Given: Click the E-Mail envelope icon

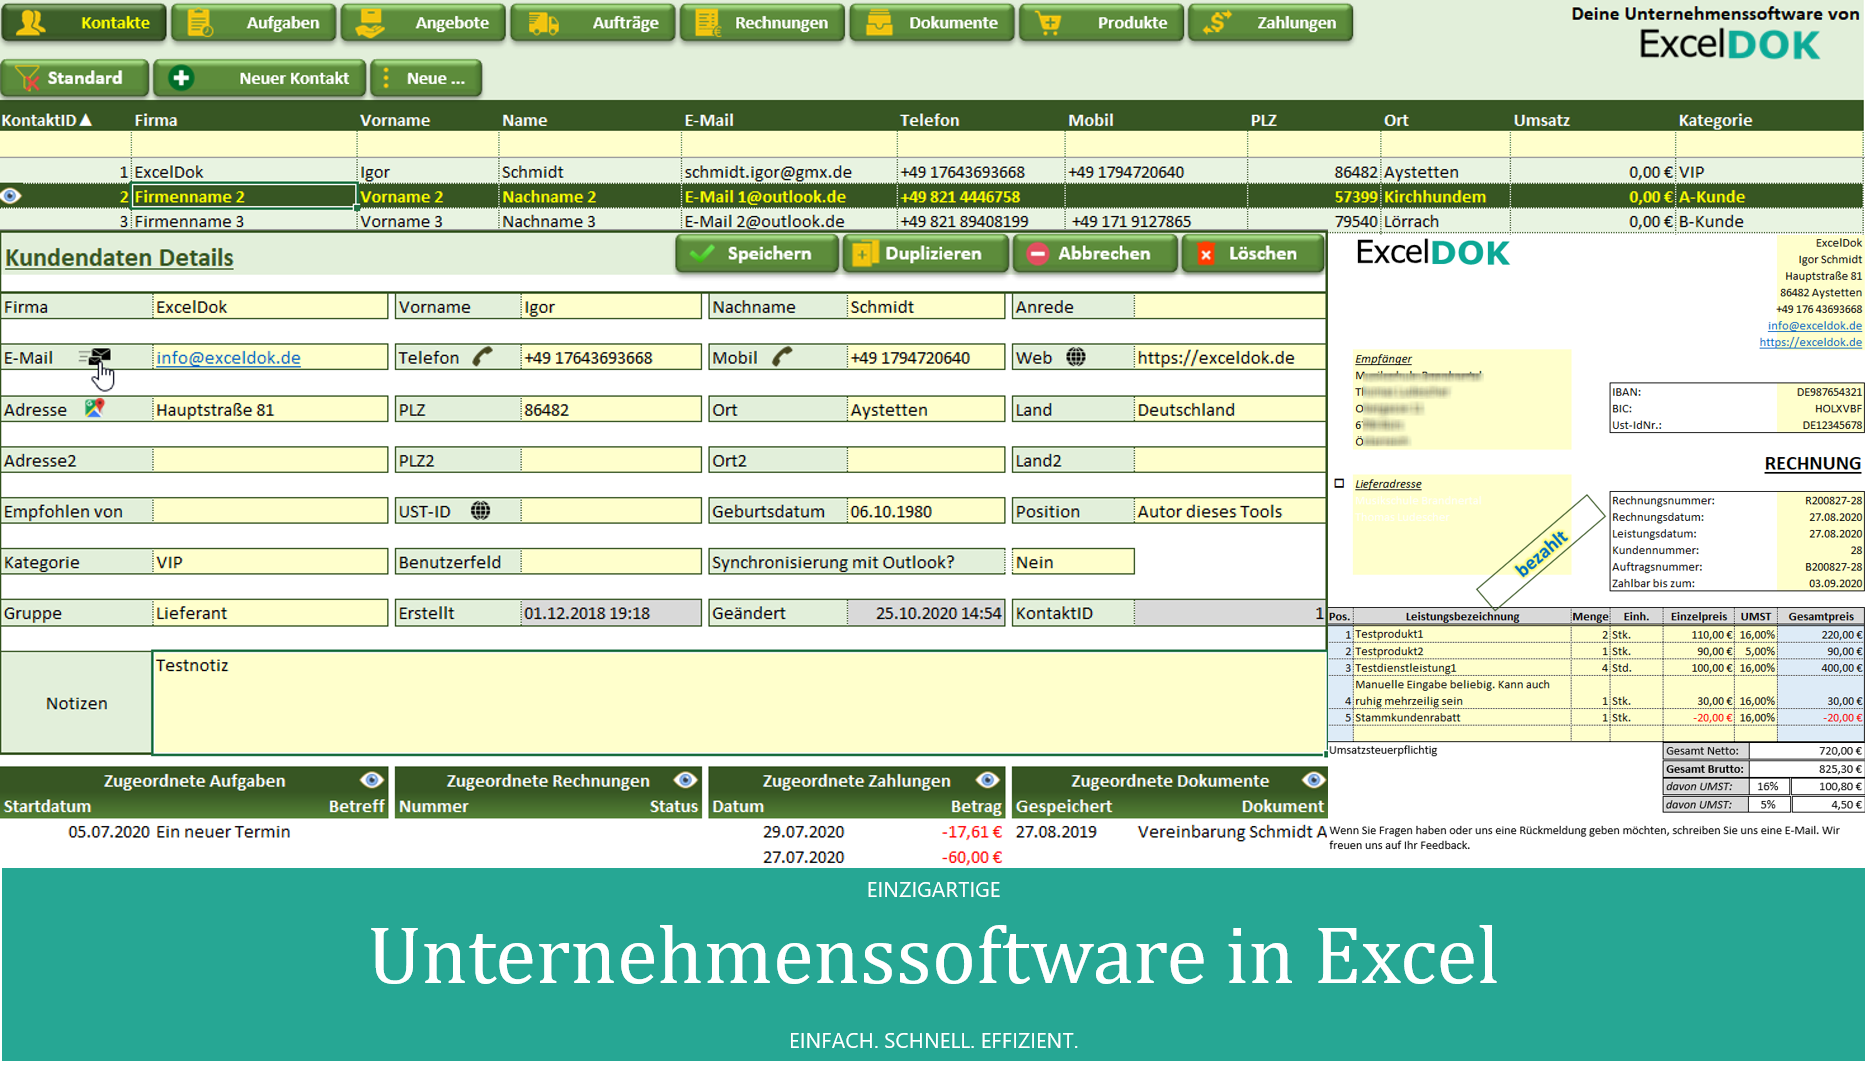Looking at the screenshot, I should pos(96,358).
